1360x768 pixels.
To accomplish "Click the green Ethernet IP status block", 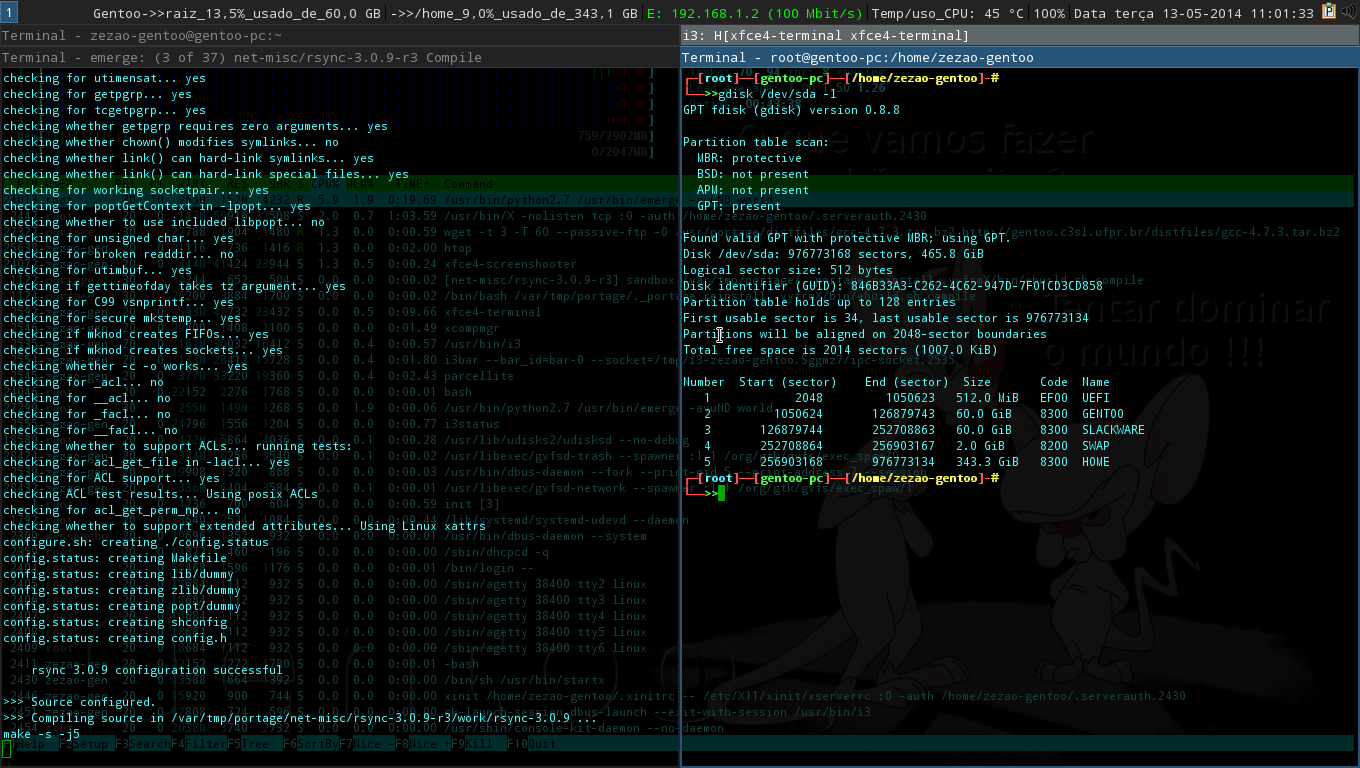I will 757,13.
